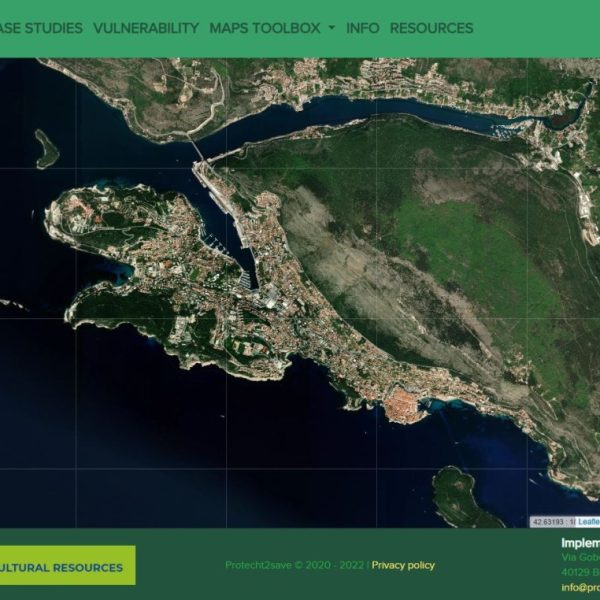Go to the Vulnerability page
The width and height of the screenshot is (600, 600).
click(146, 28)
